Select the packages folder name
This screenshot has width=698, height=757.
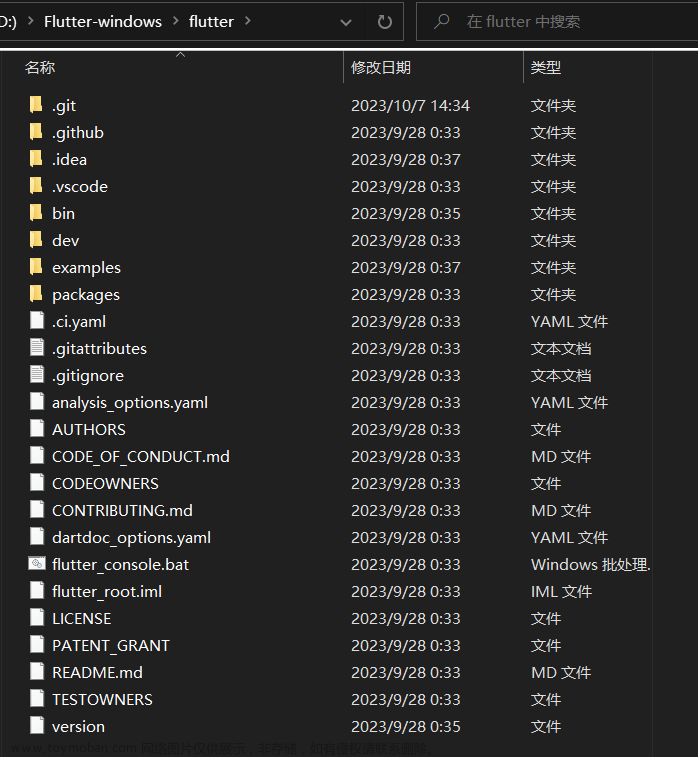(86, 295)
